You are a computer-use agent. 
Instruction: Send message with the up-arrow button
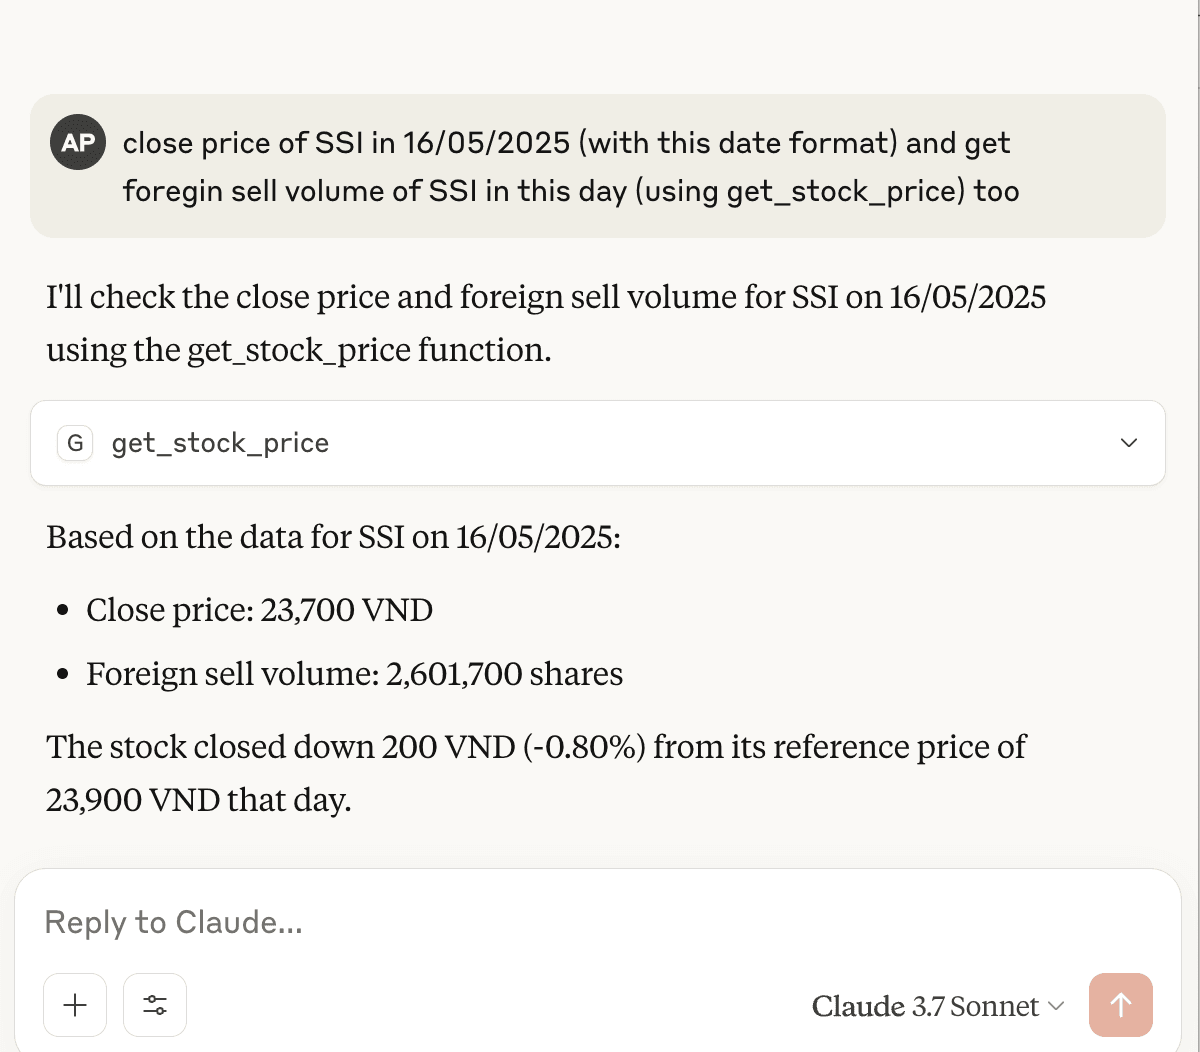pyautogui.click(x=1121, y=1005)
